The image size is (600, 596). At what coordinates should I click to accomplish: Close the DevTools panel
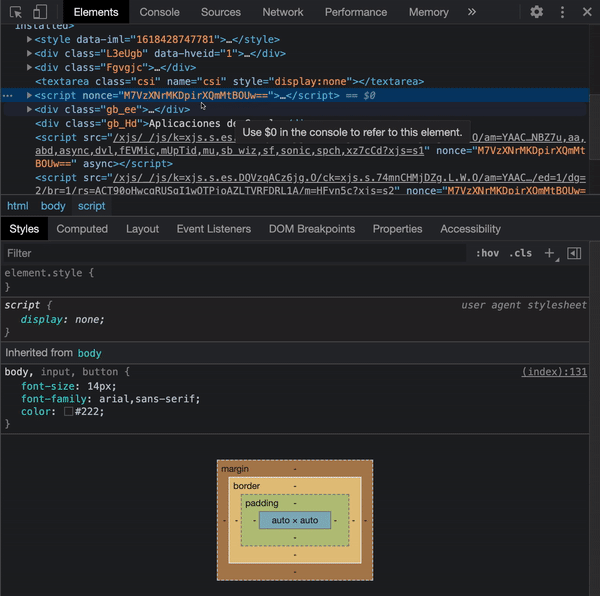click(x=587, y=12)
